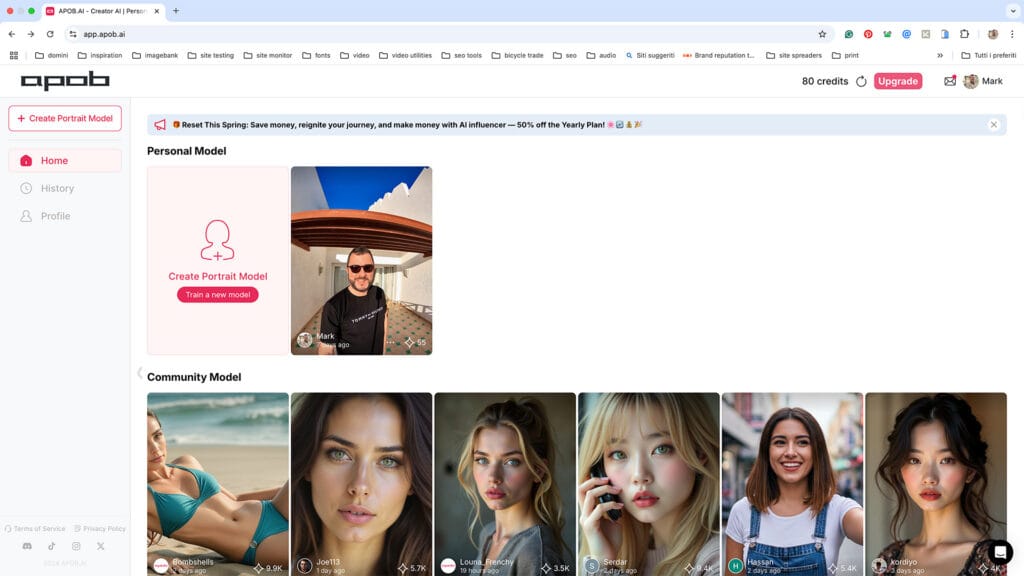The height and width of the screenshot is (576, 1024).
Task: Collapse the left sidebar with the arrow handle
Action: [x=139, y=373]
